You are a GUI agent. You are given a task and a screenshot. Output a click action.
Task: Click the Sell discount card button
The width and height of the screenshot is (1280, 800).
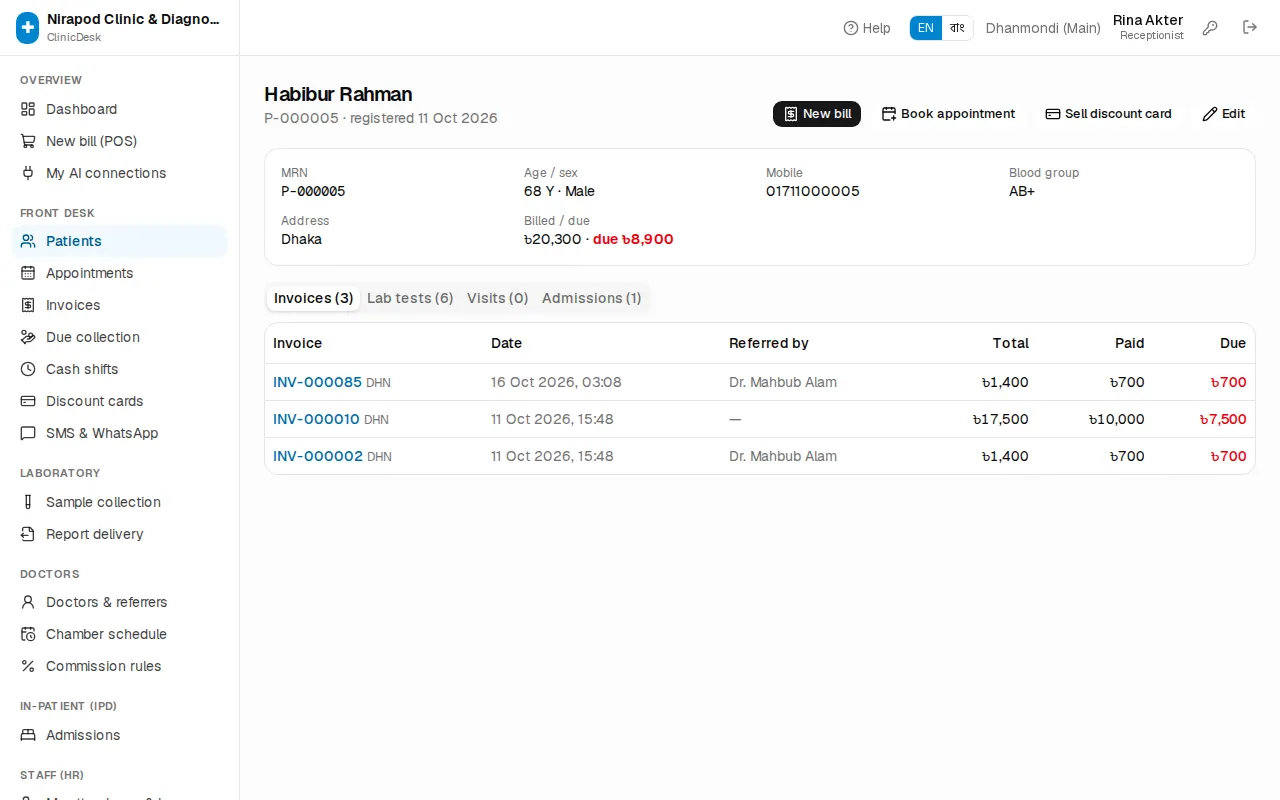click(x=1108, y=114)
